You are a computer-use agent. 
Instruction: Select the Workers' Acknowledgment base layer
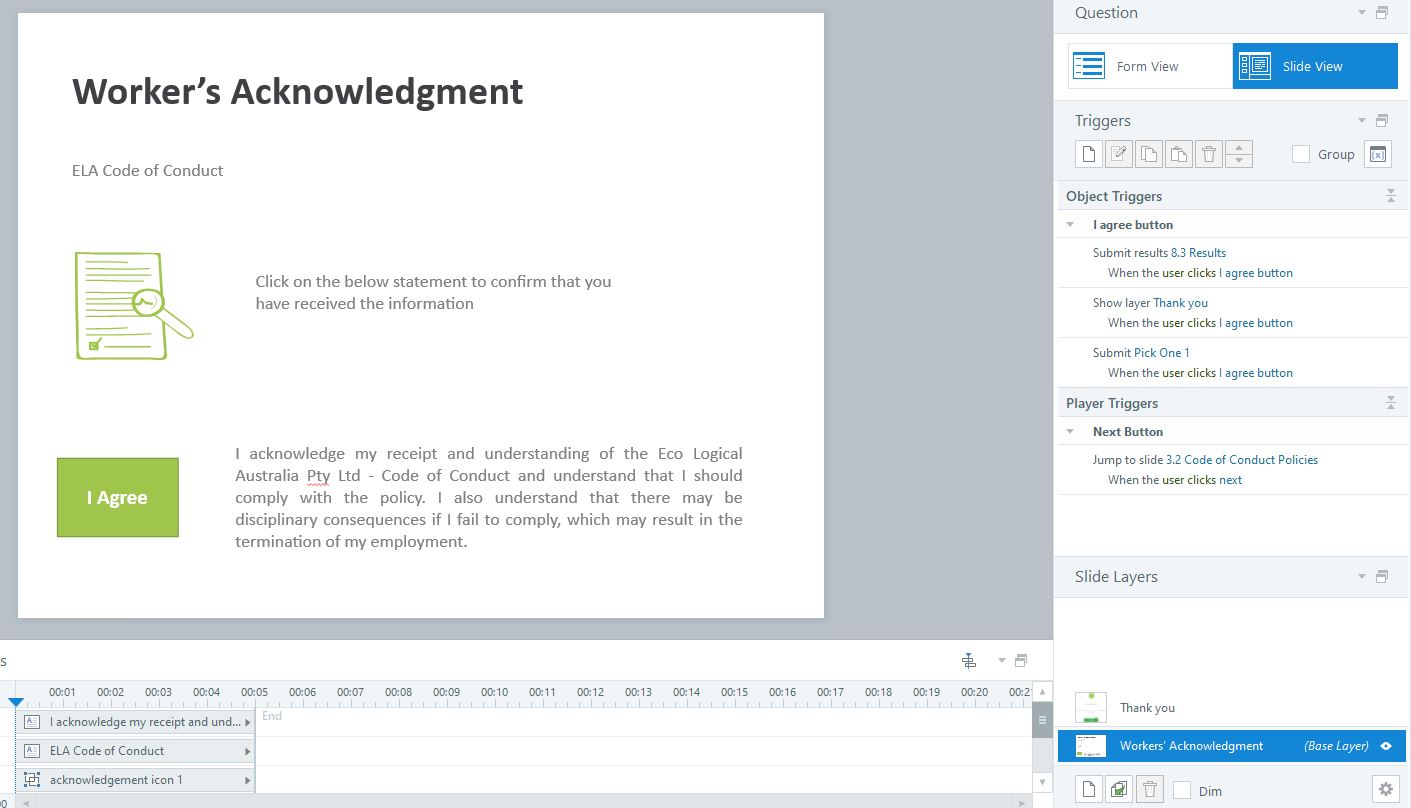pos(1232,746)
